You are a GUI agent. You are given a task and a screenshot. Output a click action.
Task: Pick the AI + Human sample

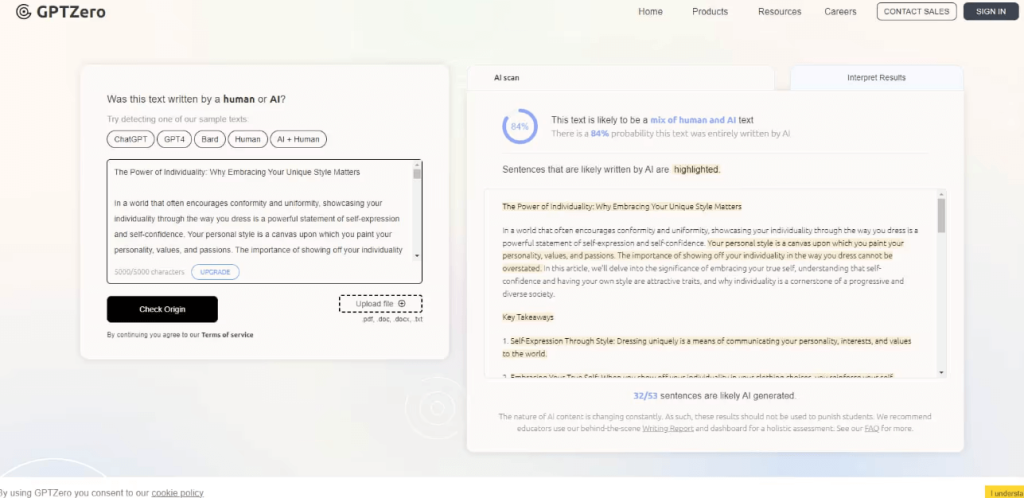coord(298,140)
